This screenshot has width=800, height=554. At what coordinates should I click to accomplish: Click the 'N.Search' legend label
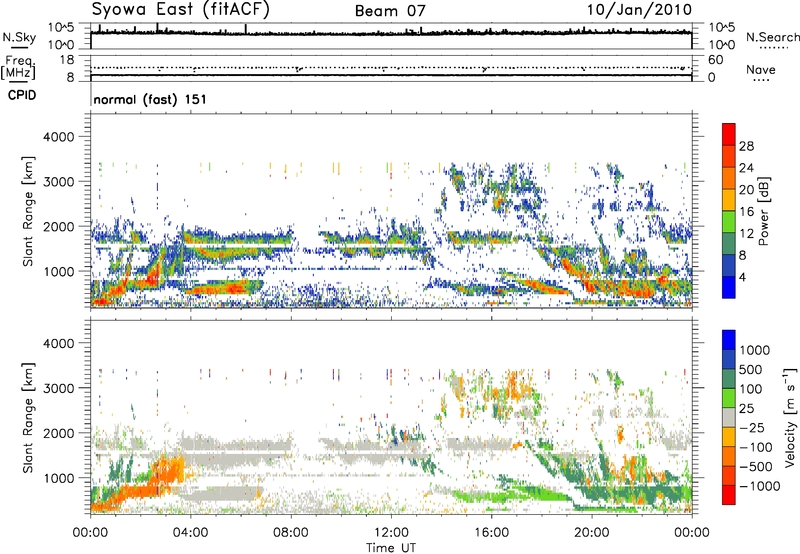pyautogui.click(x=772, y=37)
